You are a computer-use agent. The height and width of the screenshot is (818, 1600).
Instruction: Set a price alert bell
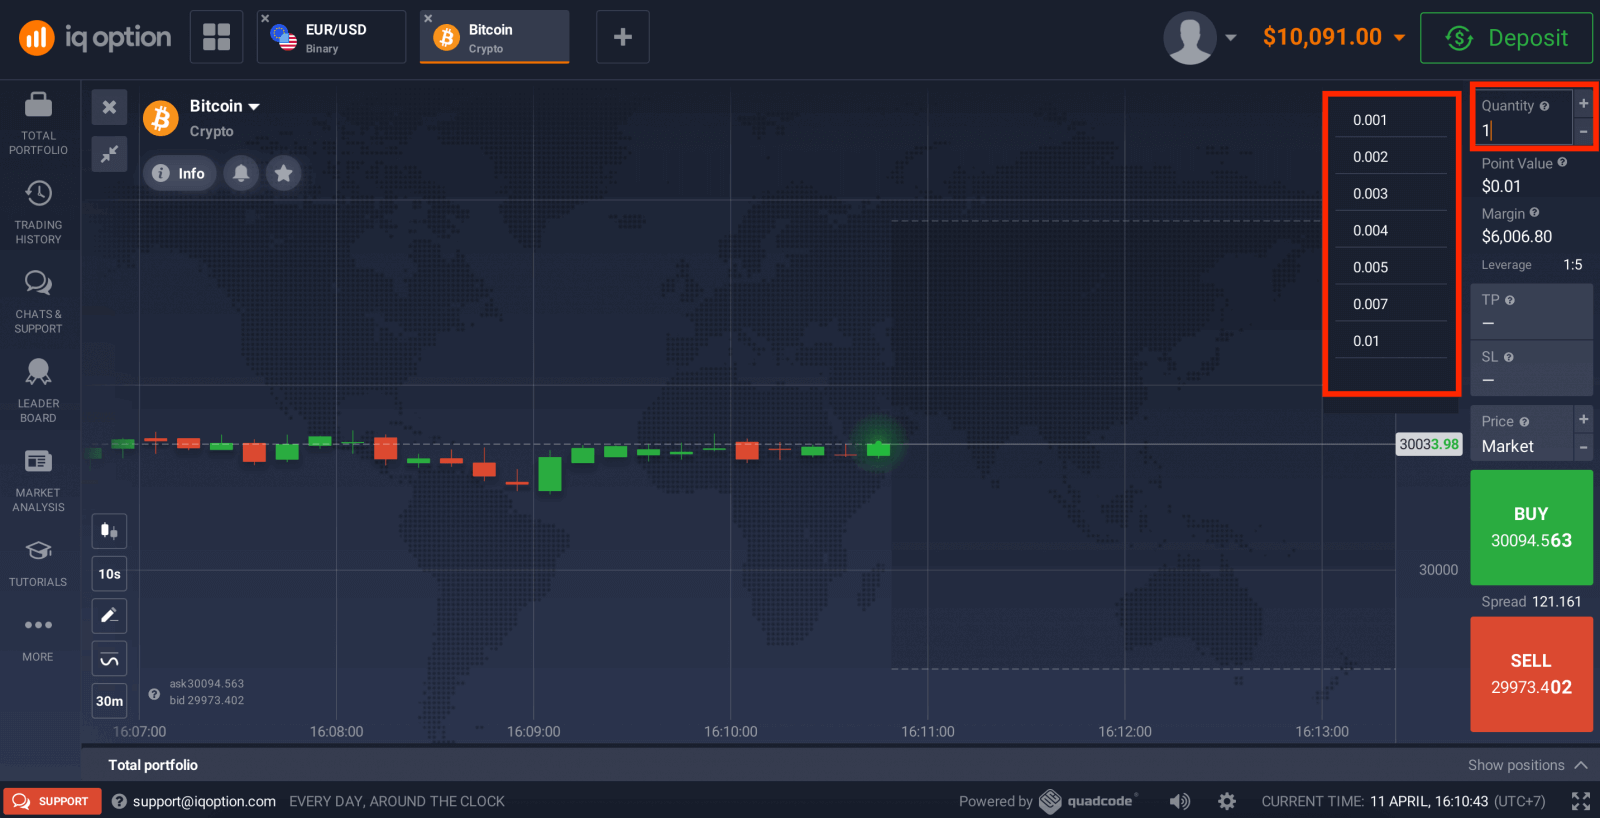[x=241, y=173]
